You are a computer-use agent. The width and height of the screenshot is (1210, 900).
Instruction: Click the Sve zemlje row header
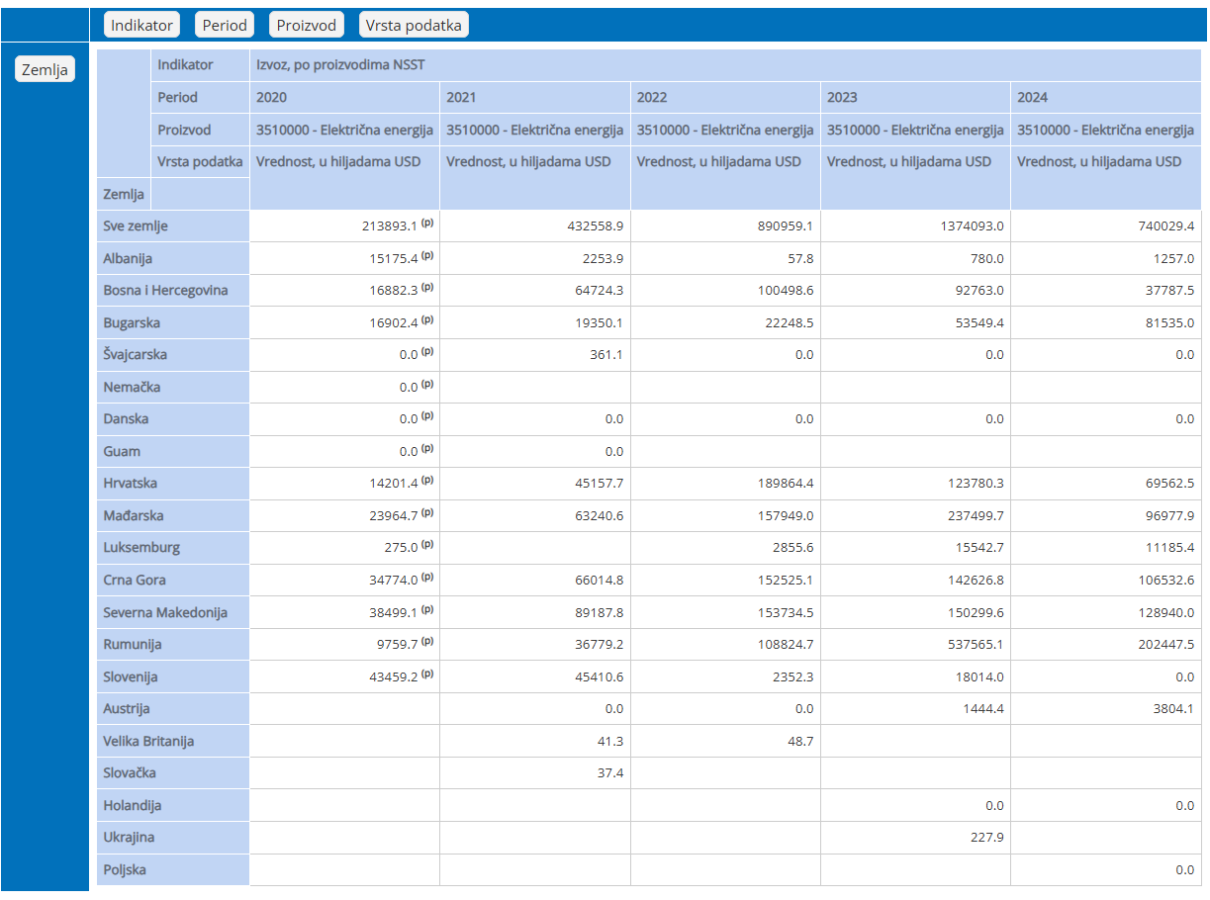click(x=136, y=226)
